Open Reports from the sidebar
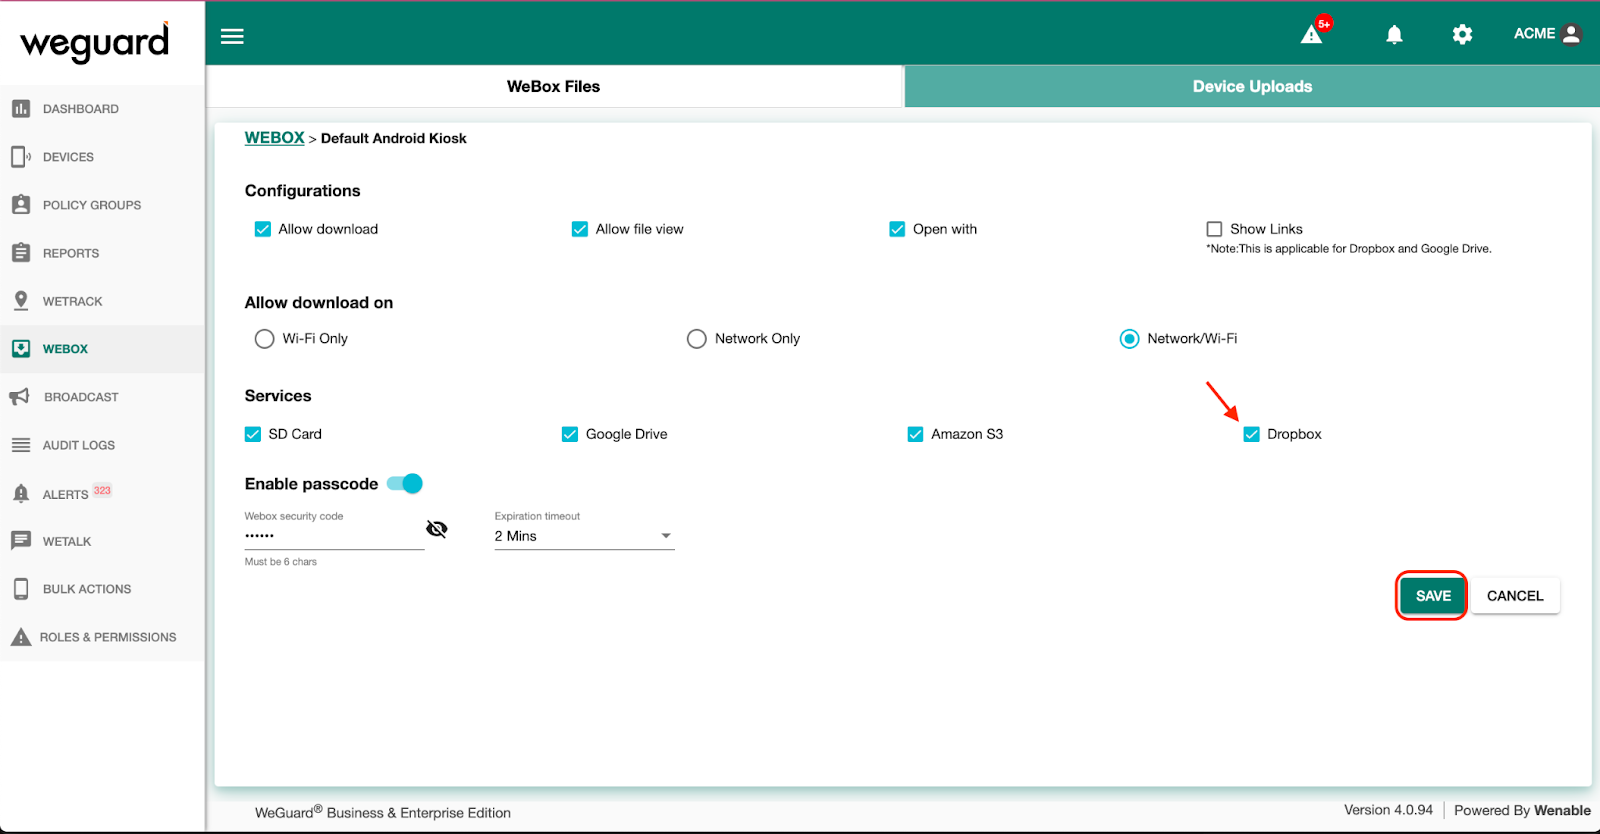This screenshot has height=834, width=1600. tap(102, 253)
